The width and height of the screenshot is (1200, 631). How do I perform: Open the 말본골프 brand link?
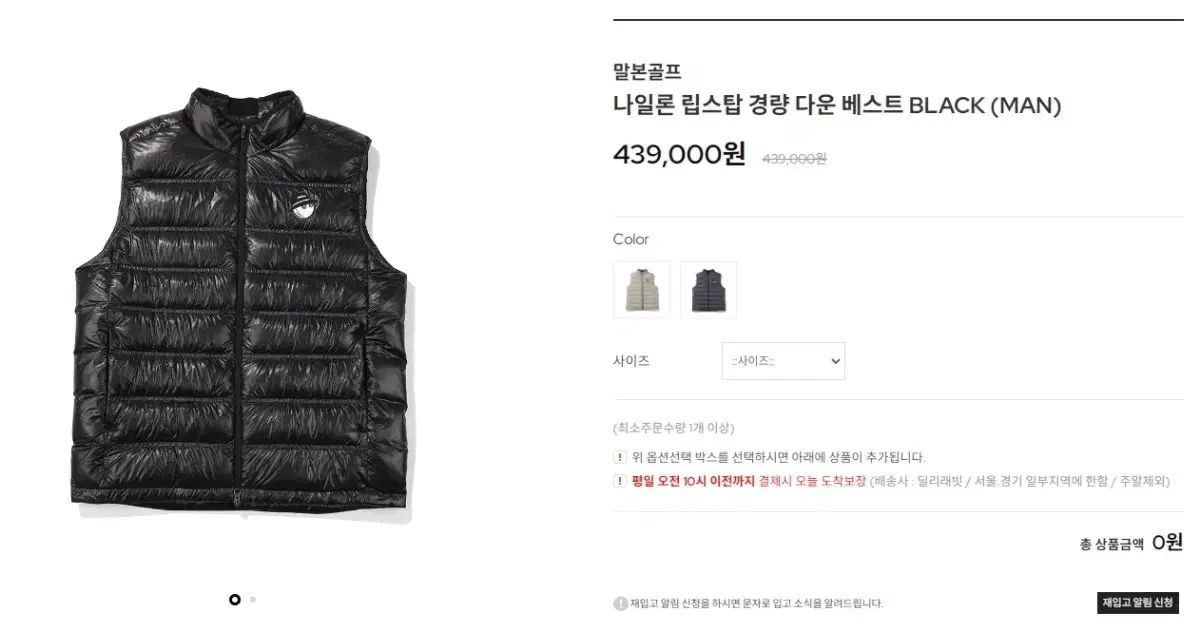[646, 71]
